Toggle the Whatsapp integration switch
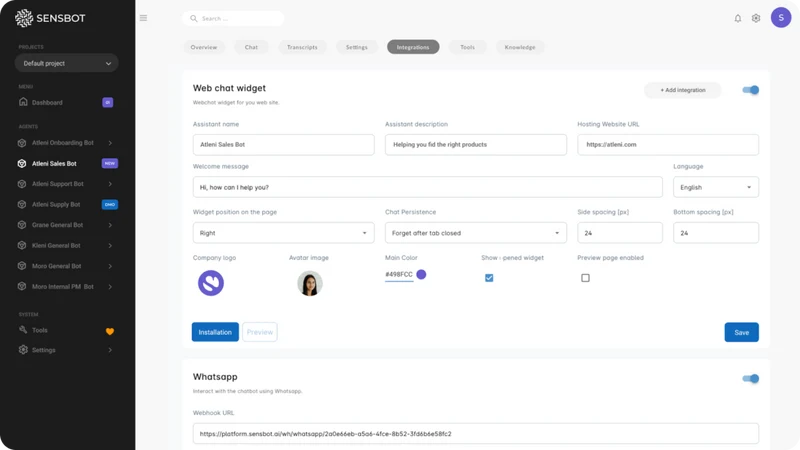The image size is (800, 450). [751, 379]
